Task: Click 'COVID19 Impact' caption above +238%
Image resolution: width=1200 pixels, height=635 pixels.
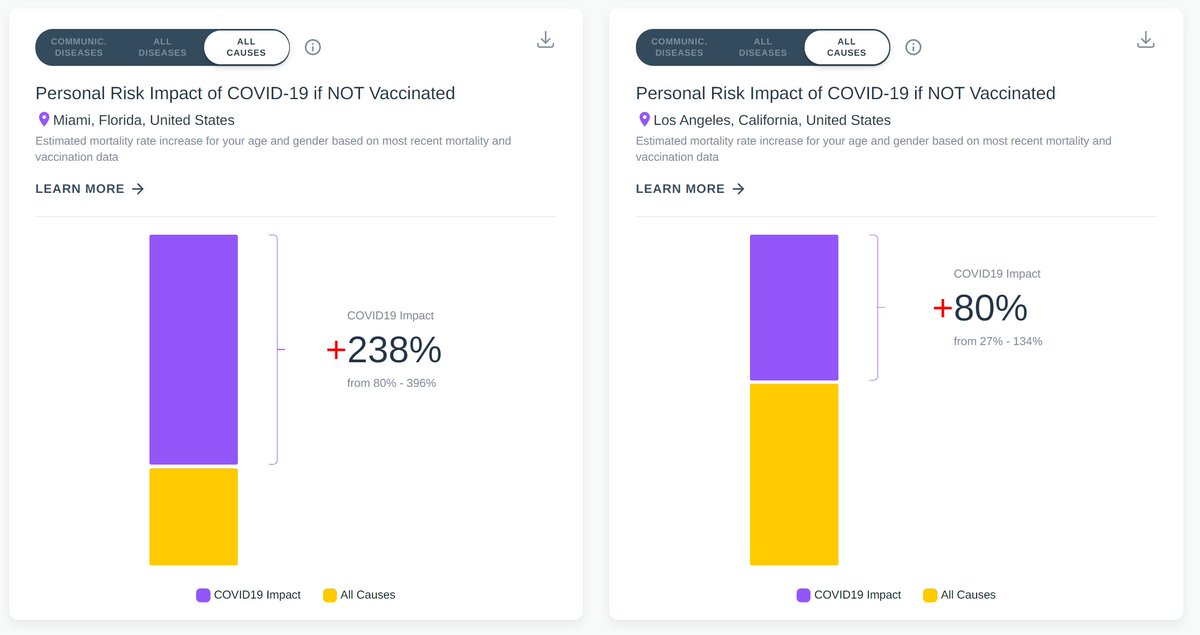Action: click(390, 316)
